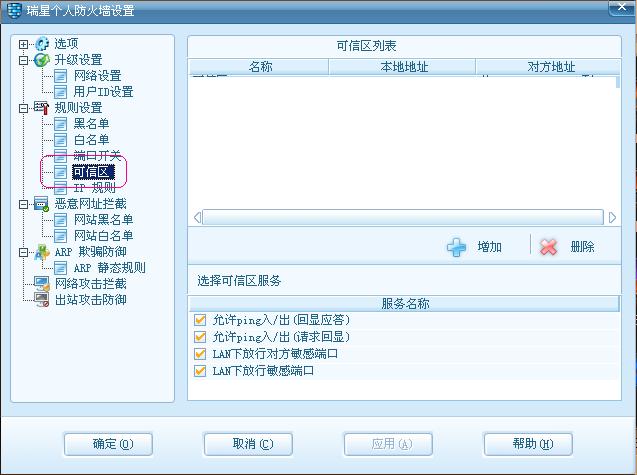This screenshot has width=637, height=475.
Task: Collapse the 升级设置 tree node
Action: (24, 60)
